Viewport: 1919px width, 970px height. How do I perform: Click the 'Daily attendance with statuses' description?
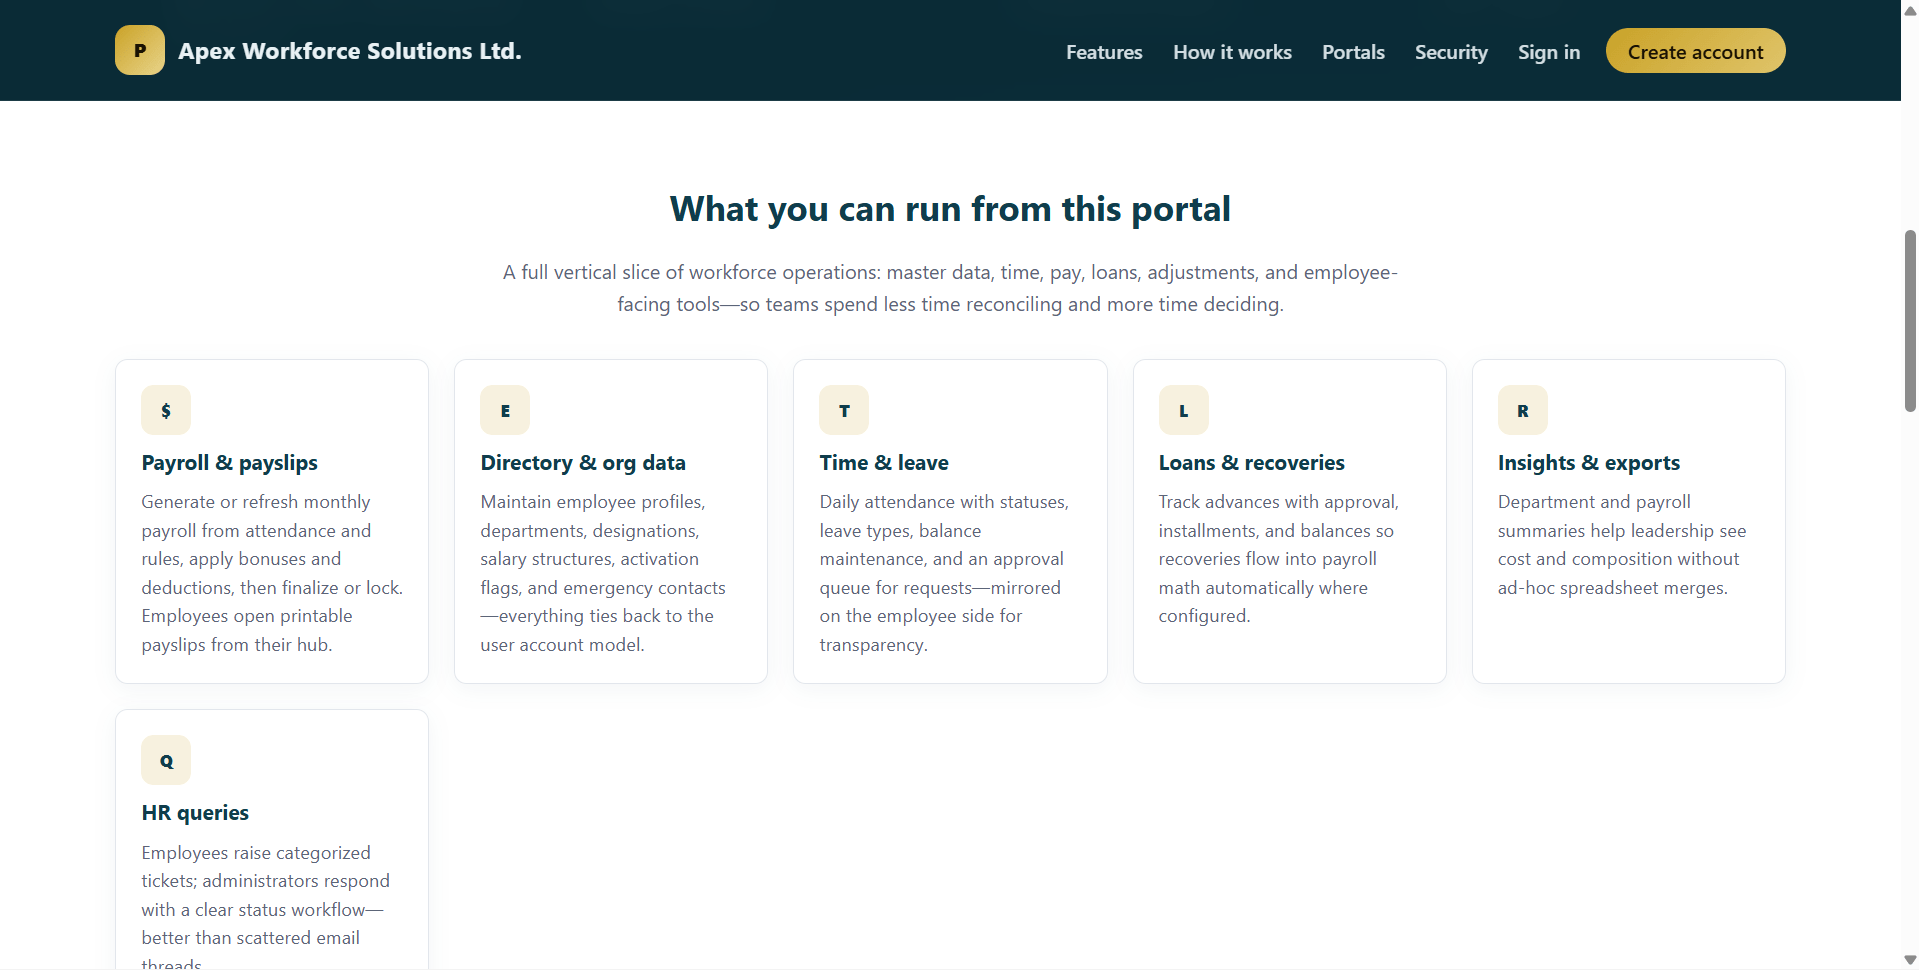click(x=944, y=573)
